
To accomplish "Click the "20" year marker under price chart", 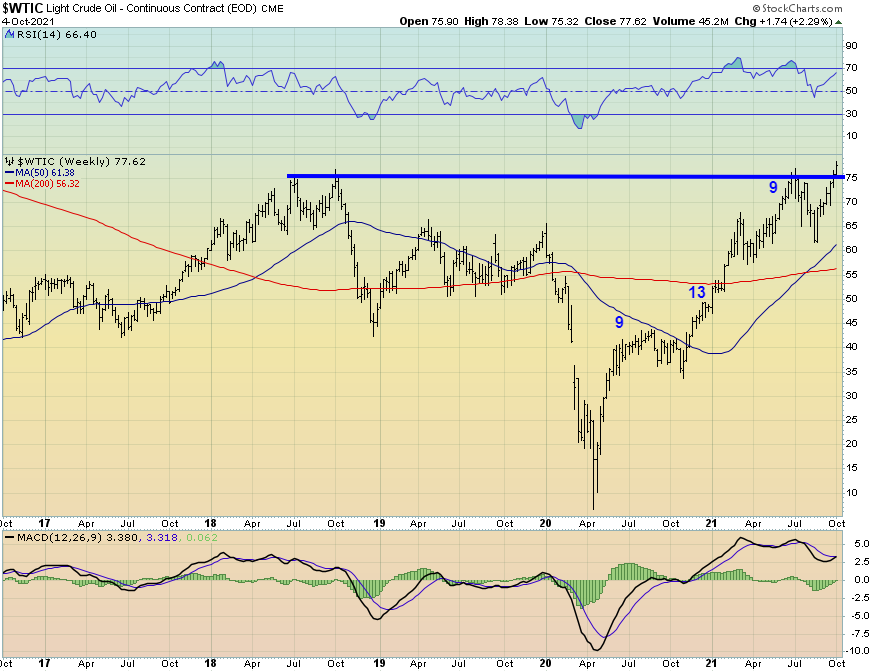I will click(545, 522).
